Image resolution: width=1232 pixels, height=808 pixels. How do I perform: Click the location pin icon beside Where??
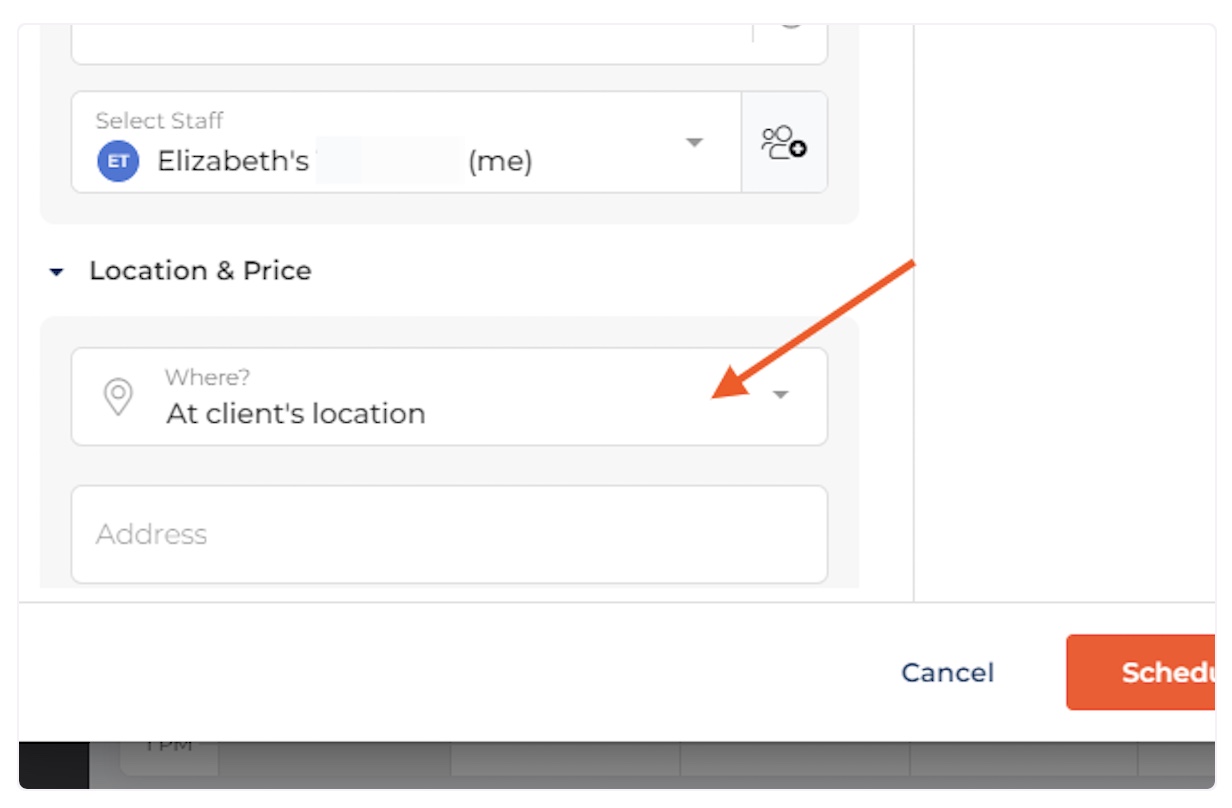point(118,396)
